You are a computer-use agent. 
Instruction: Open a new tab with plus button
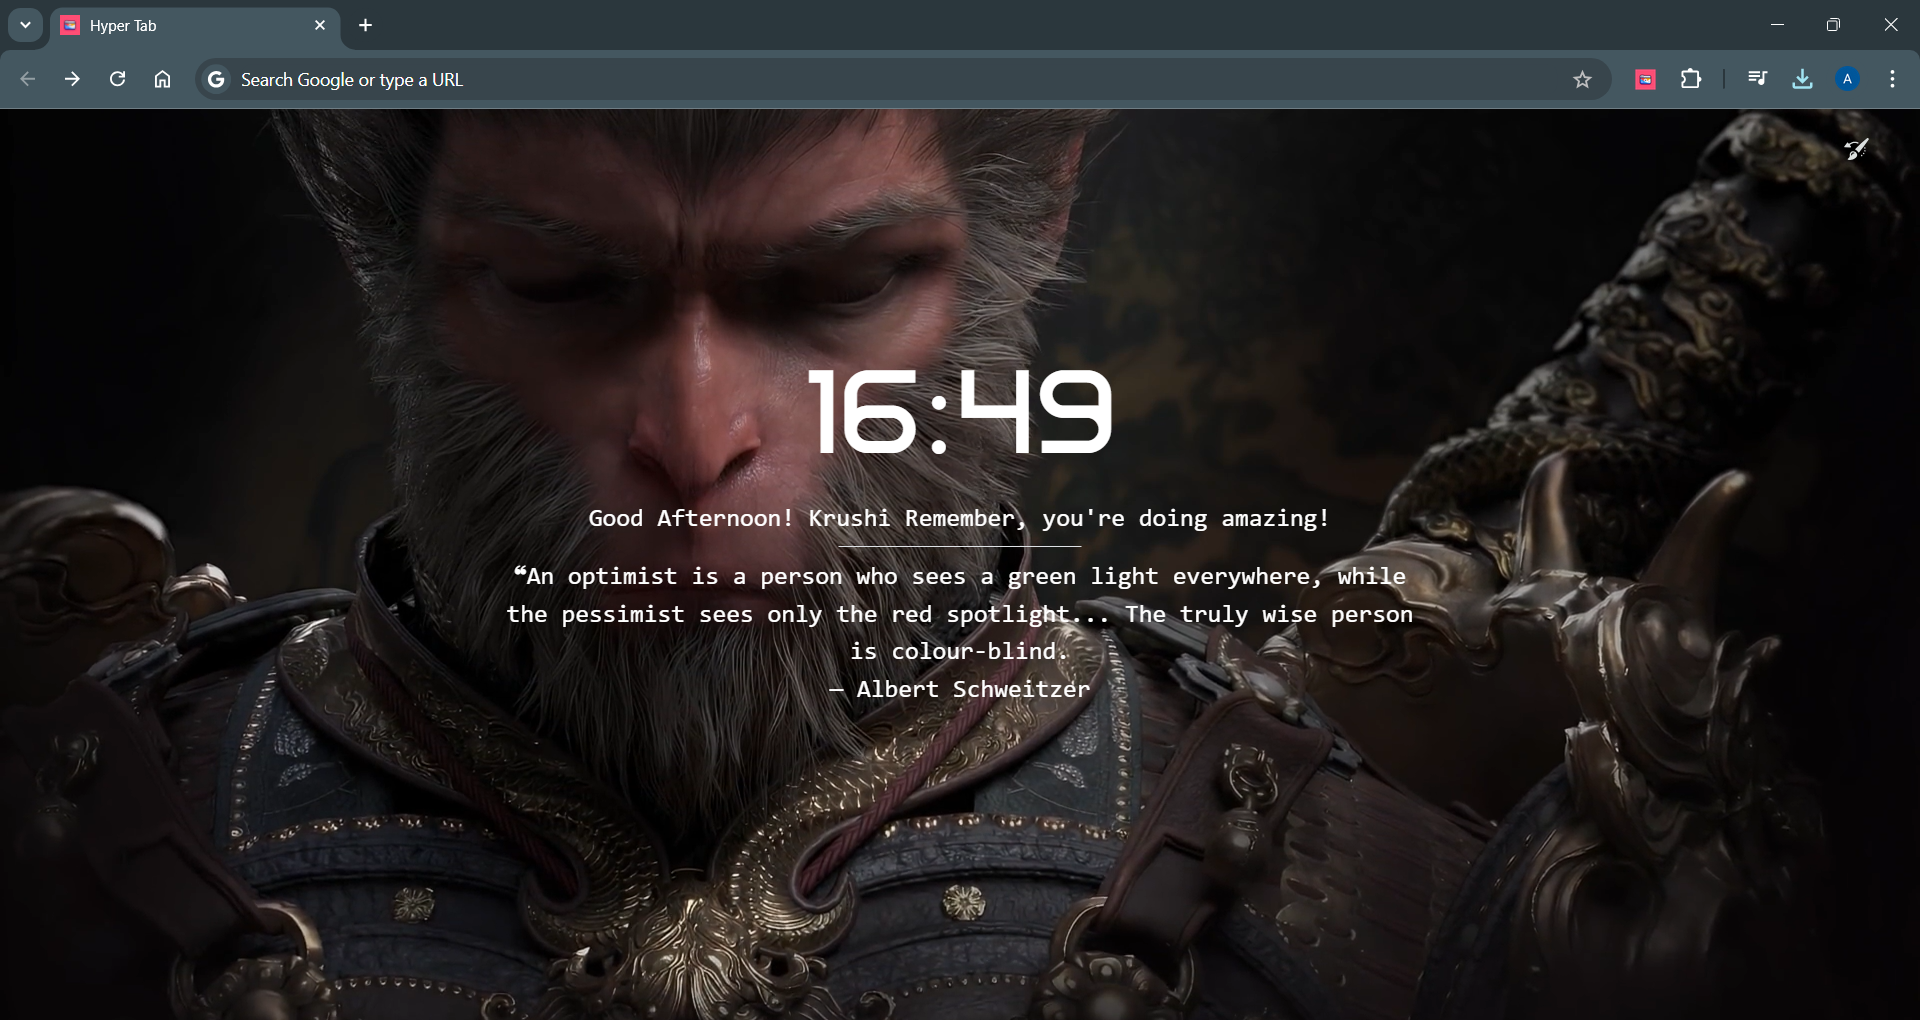coord(366,25)
